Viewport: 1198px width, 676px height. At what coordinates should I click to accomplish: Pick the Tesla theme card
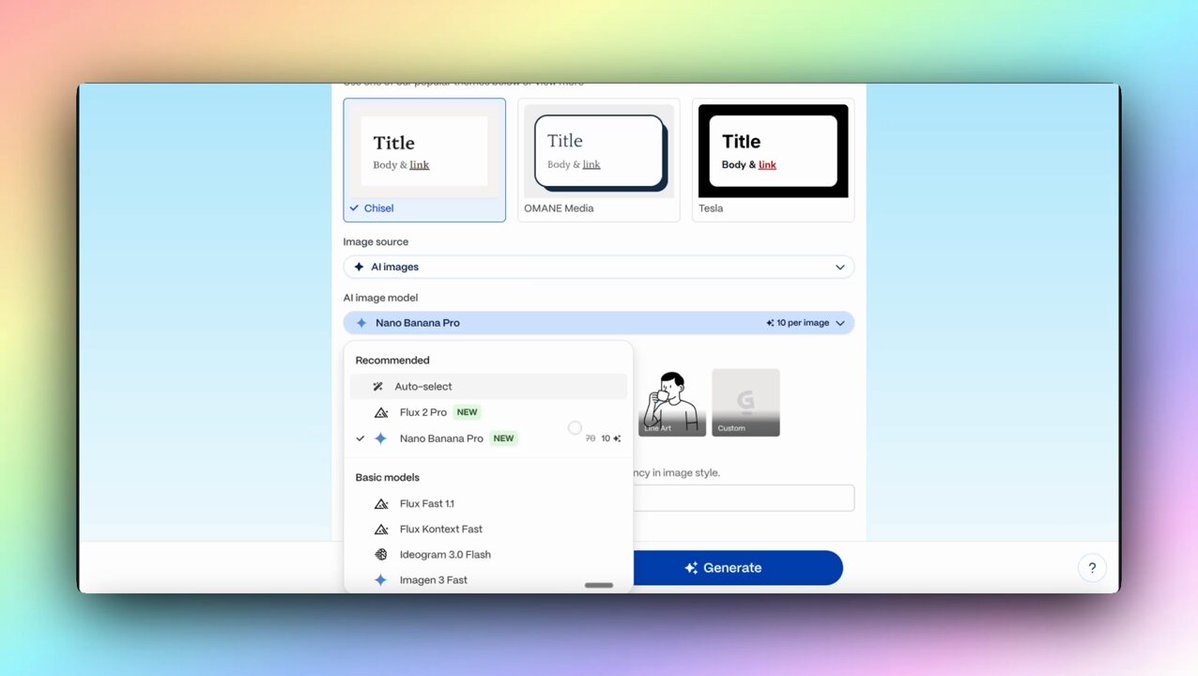(772, 159)
